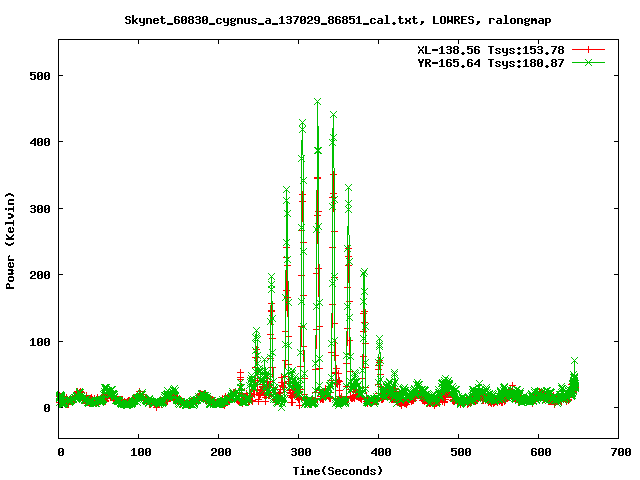
Task: Click the green YR legend line sample
Action: pos(588,62)
